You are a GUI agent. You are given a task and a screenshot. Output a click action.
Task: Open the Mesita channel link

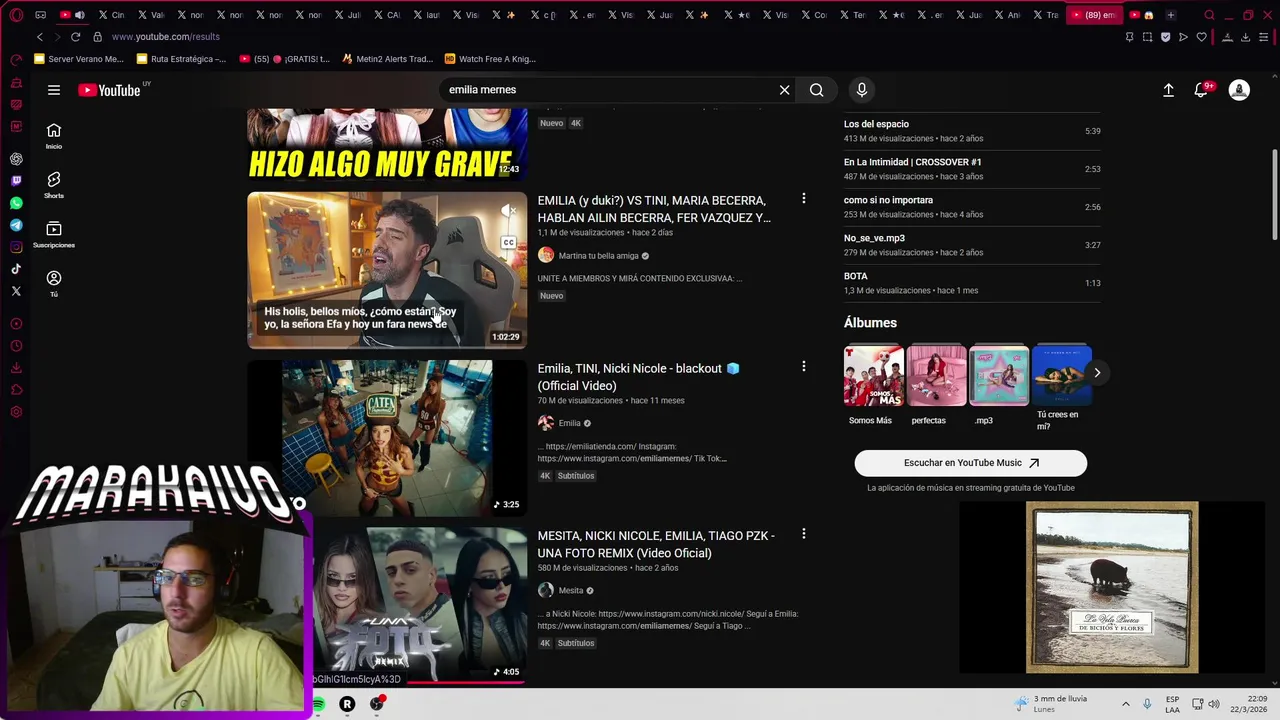(x=571, y=590)
